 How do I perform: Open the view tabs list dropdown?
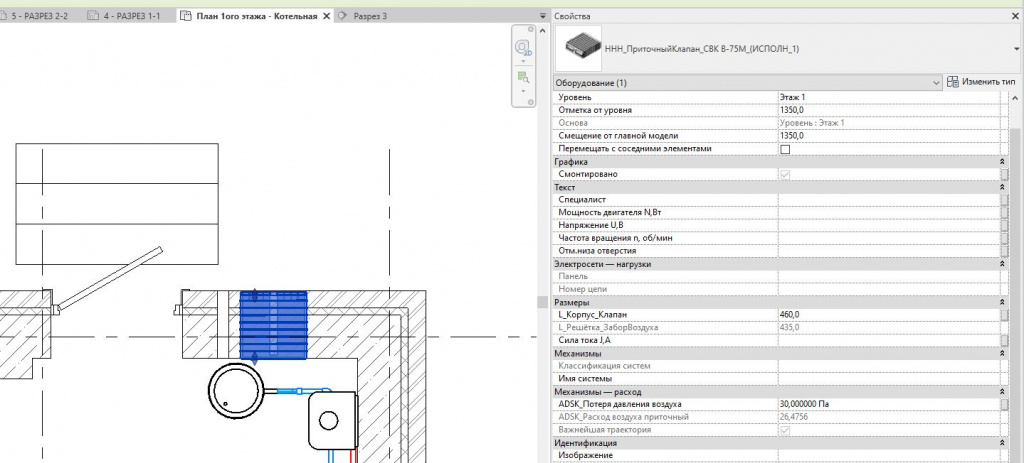point(543,16)
